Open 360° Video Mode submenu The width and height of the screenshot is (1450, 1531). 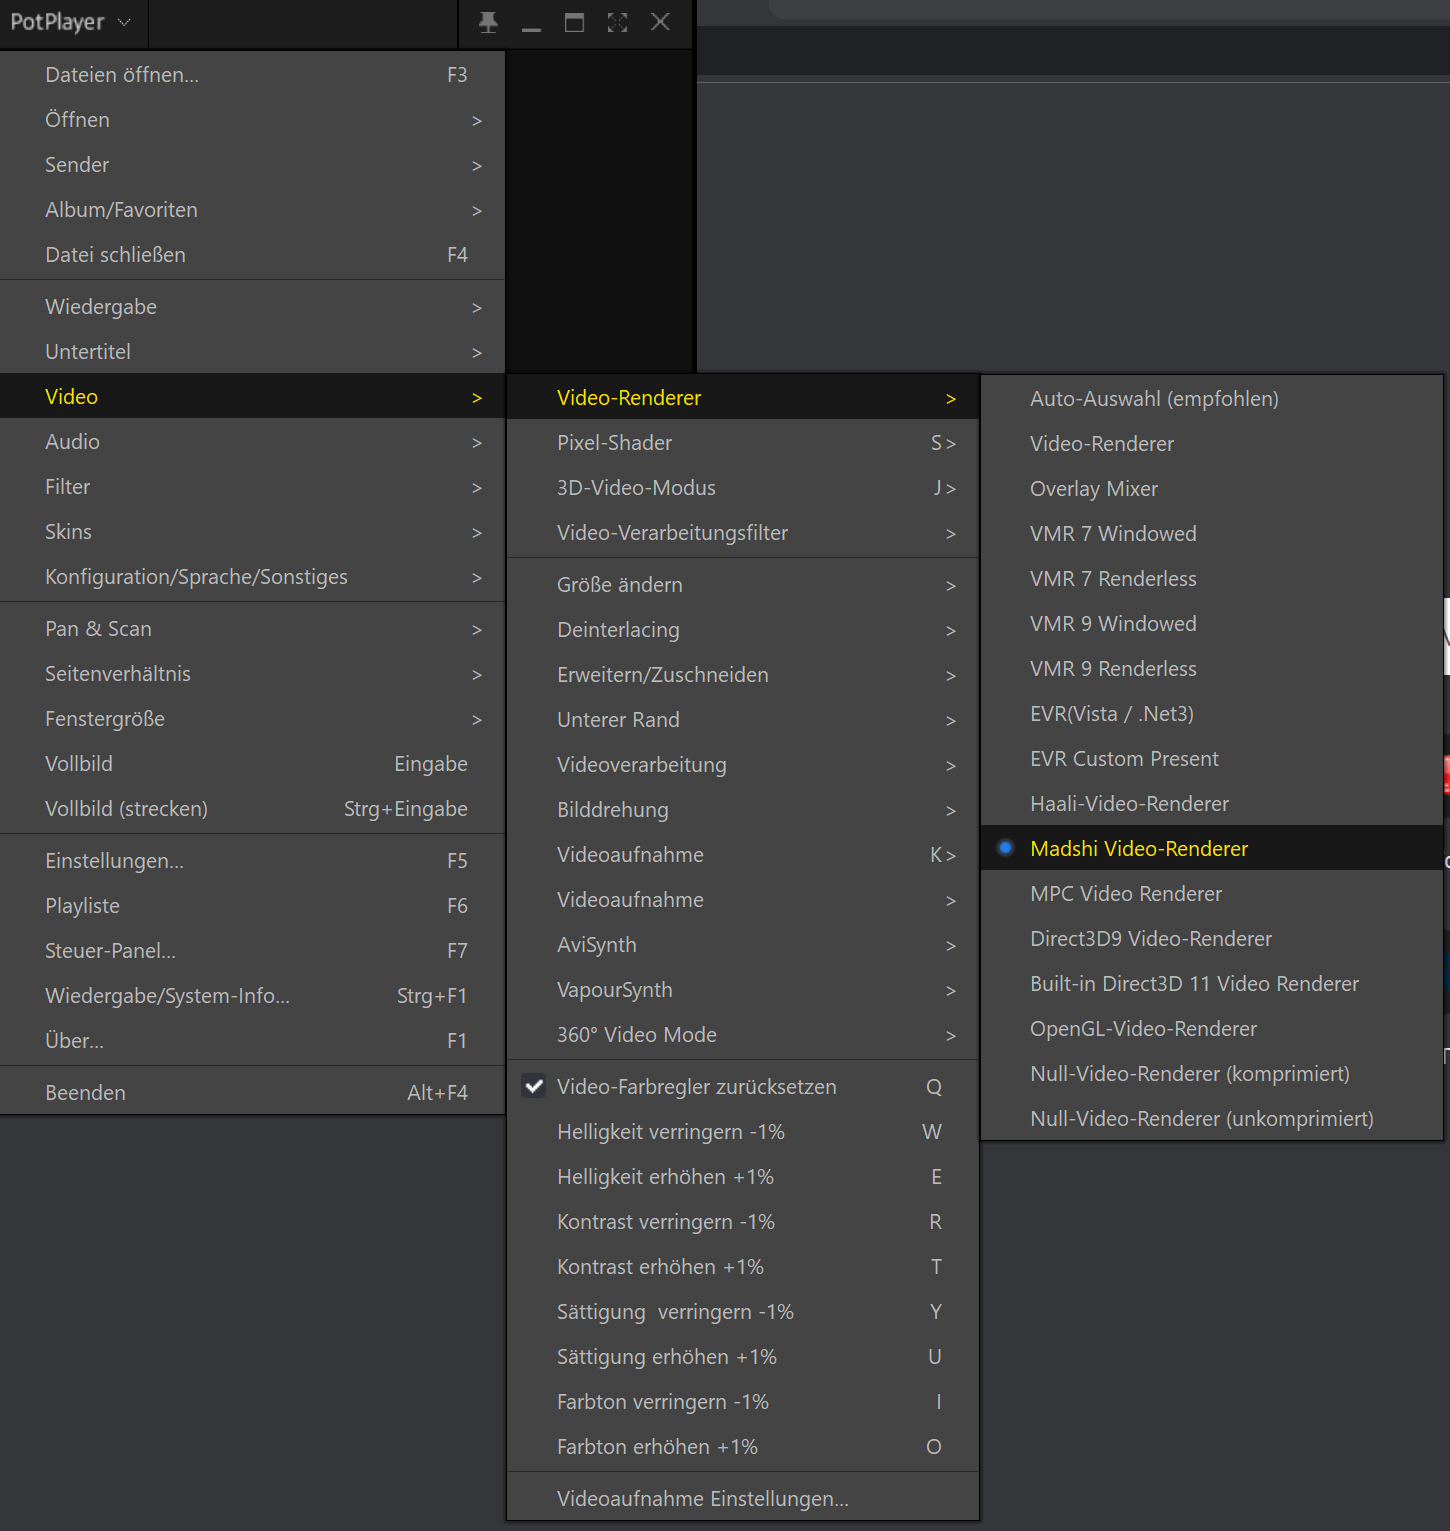(743, 1034)
